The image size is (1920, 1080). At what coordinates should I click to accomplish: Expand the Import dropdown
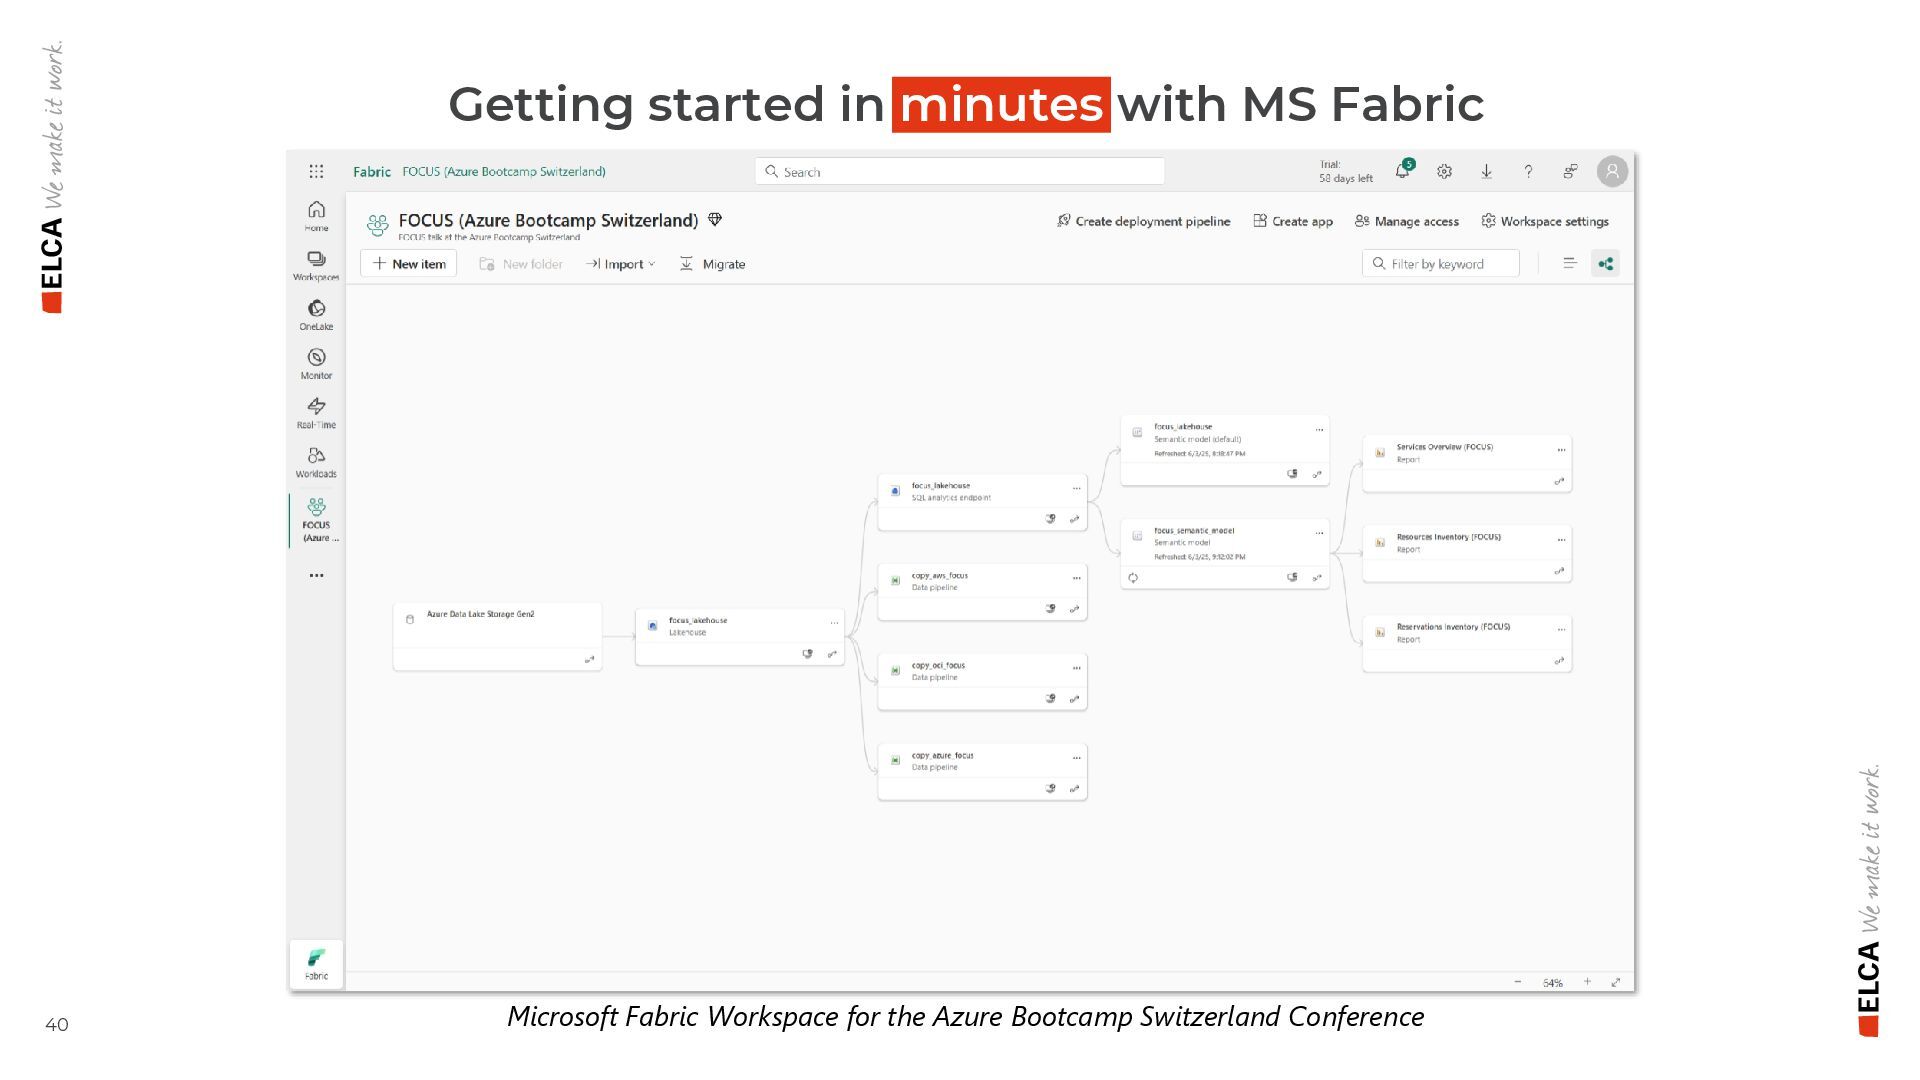[x=621, y=264]
